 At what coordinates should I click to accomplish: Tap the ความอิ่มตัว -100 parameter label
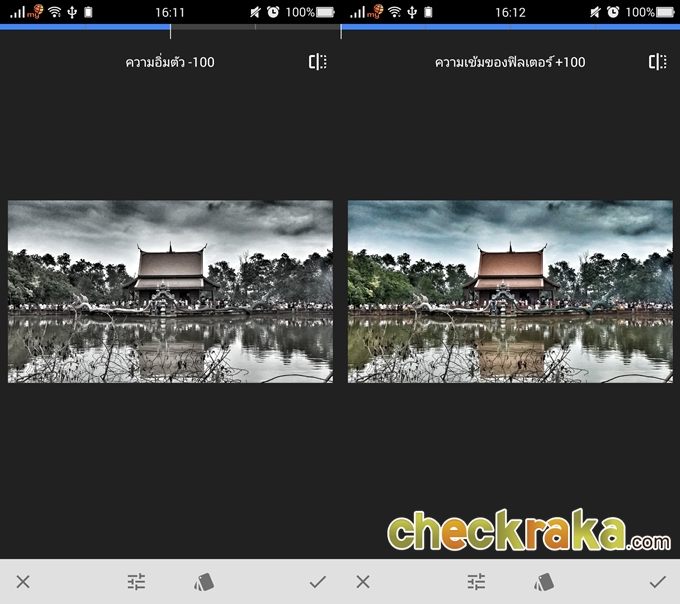click(169, 62)
